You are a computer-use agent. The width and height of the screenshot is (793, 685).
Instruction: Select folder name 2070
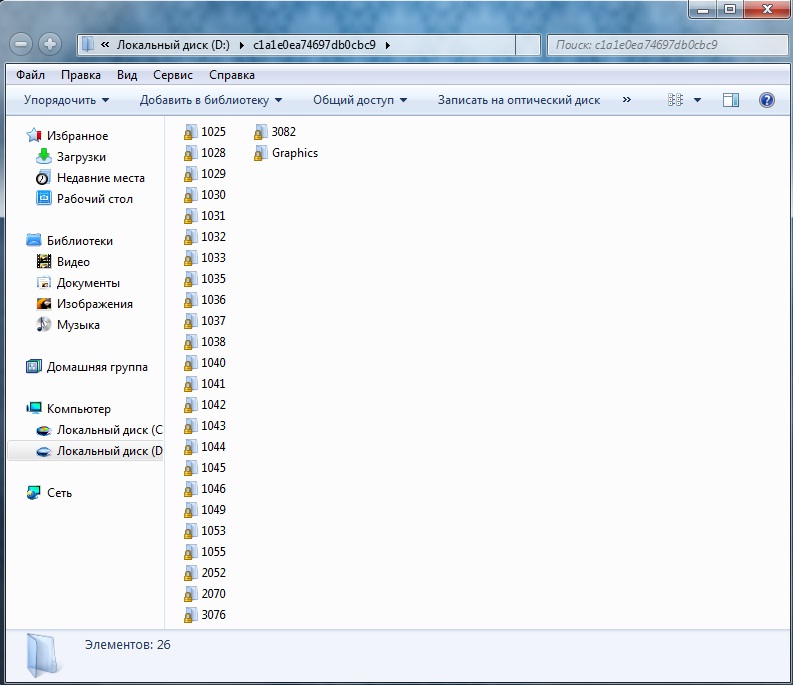tap(213, 593)
